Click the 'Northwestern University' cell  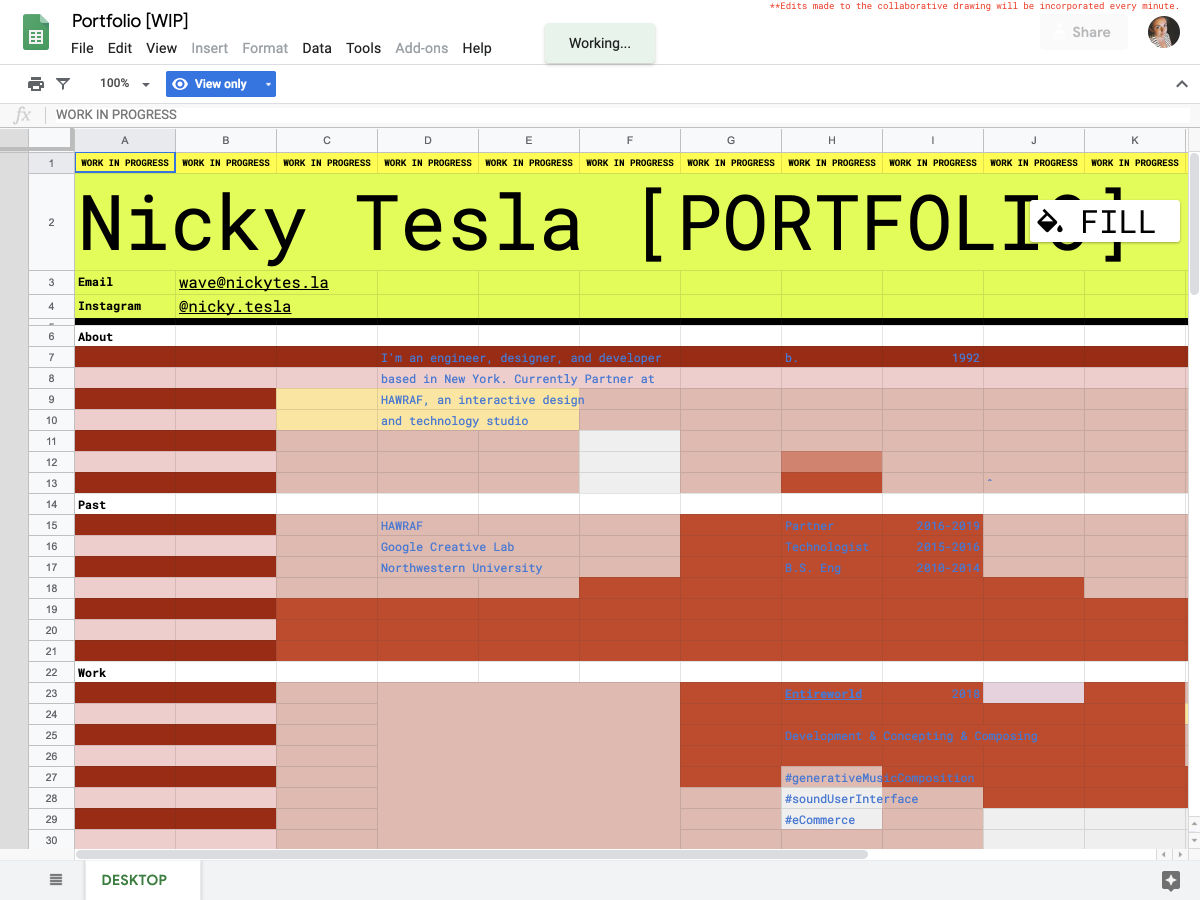[x=428, y=567]
